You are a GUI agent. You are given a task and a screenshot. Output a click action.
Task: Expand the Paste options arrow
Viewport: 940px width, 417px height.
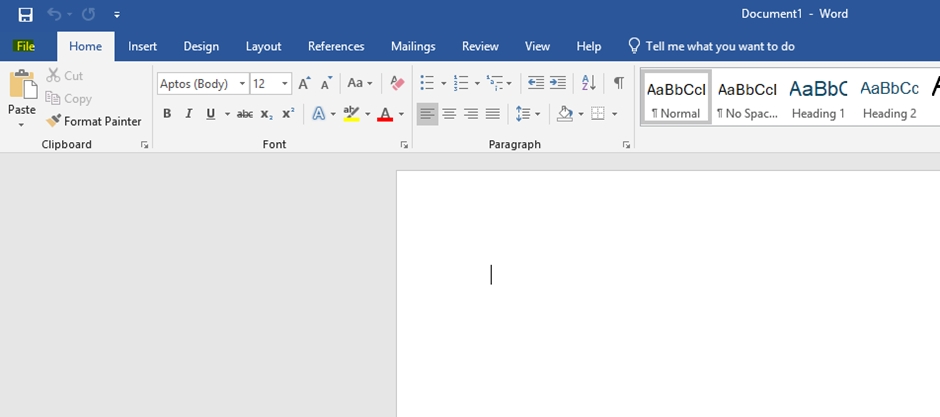(x=21, y=126)
